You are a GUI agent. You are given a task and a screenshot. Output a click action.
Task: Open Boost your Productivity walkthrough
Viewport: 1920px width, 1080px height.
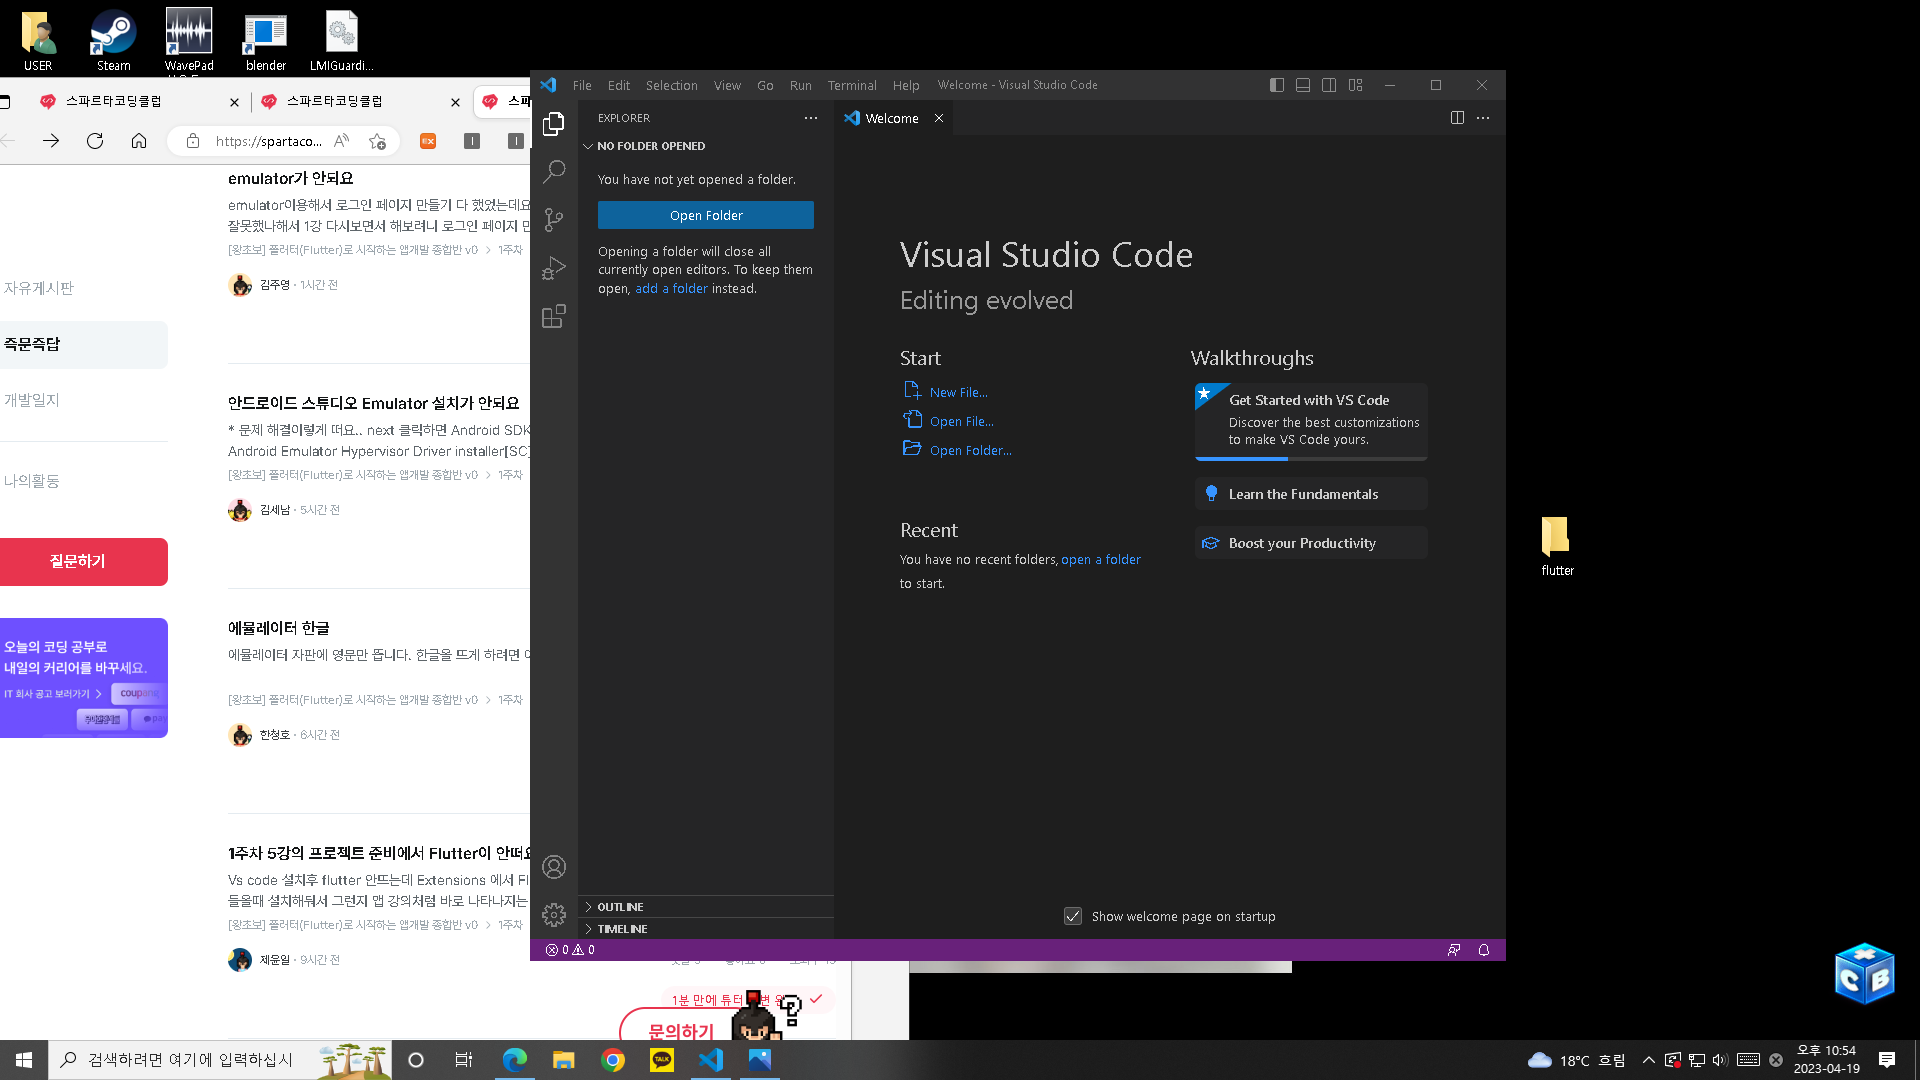(1311, 543)
